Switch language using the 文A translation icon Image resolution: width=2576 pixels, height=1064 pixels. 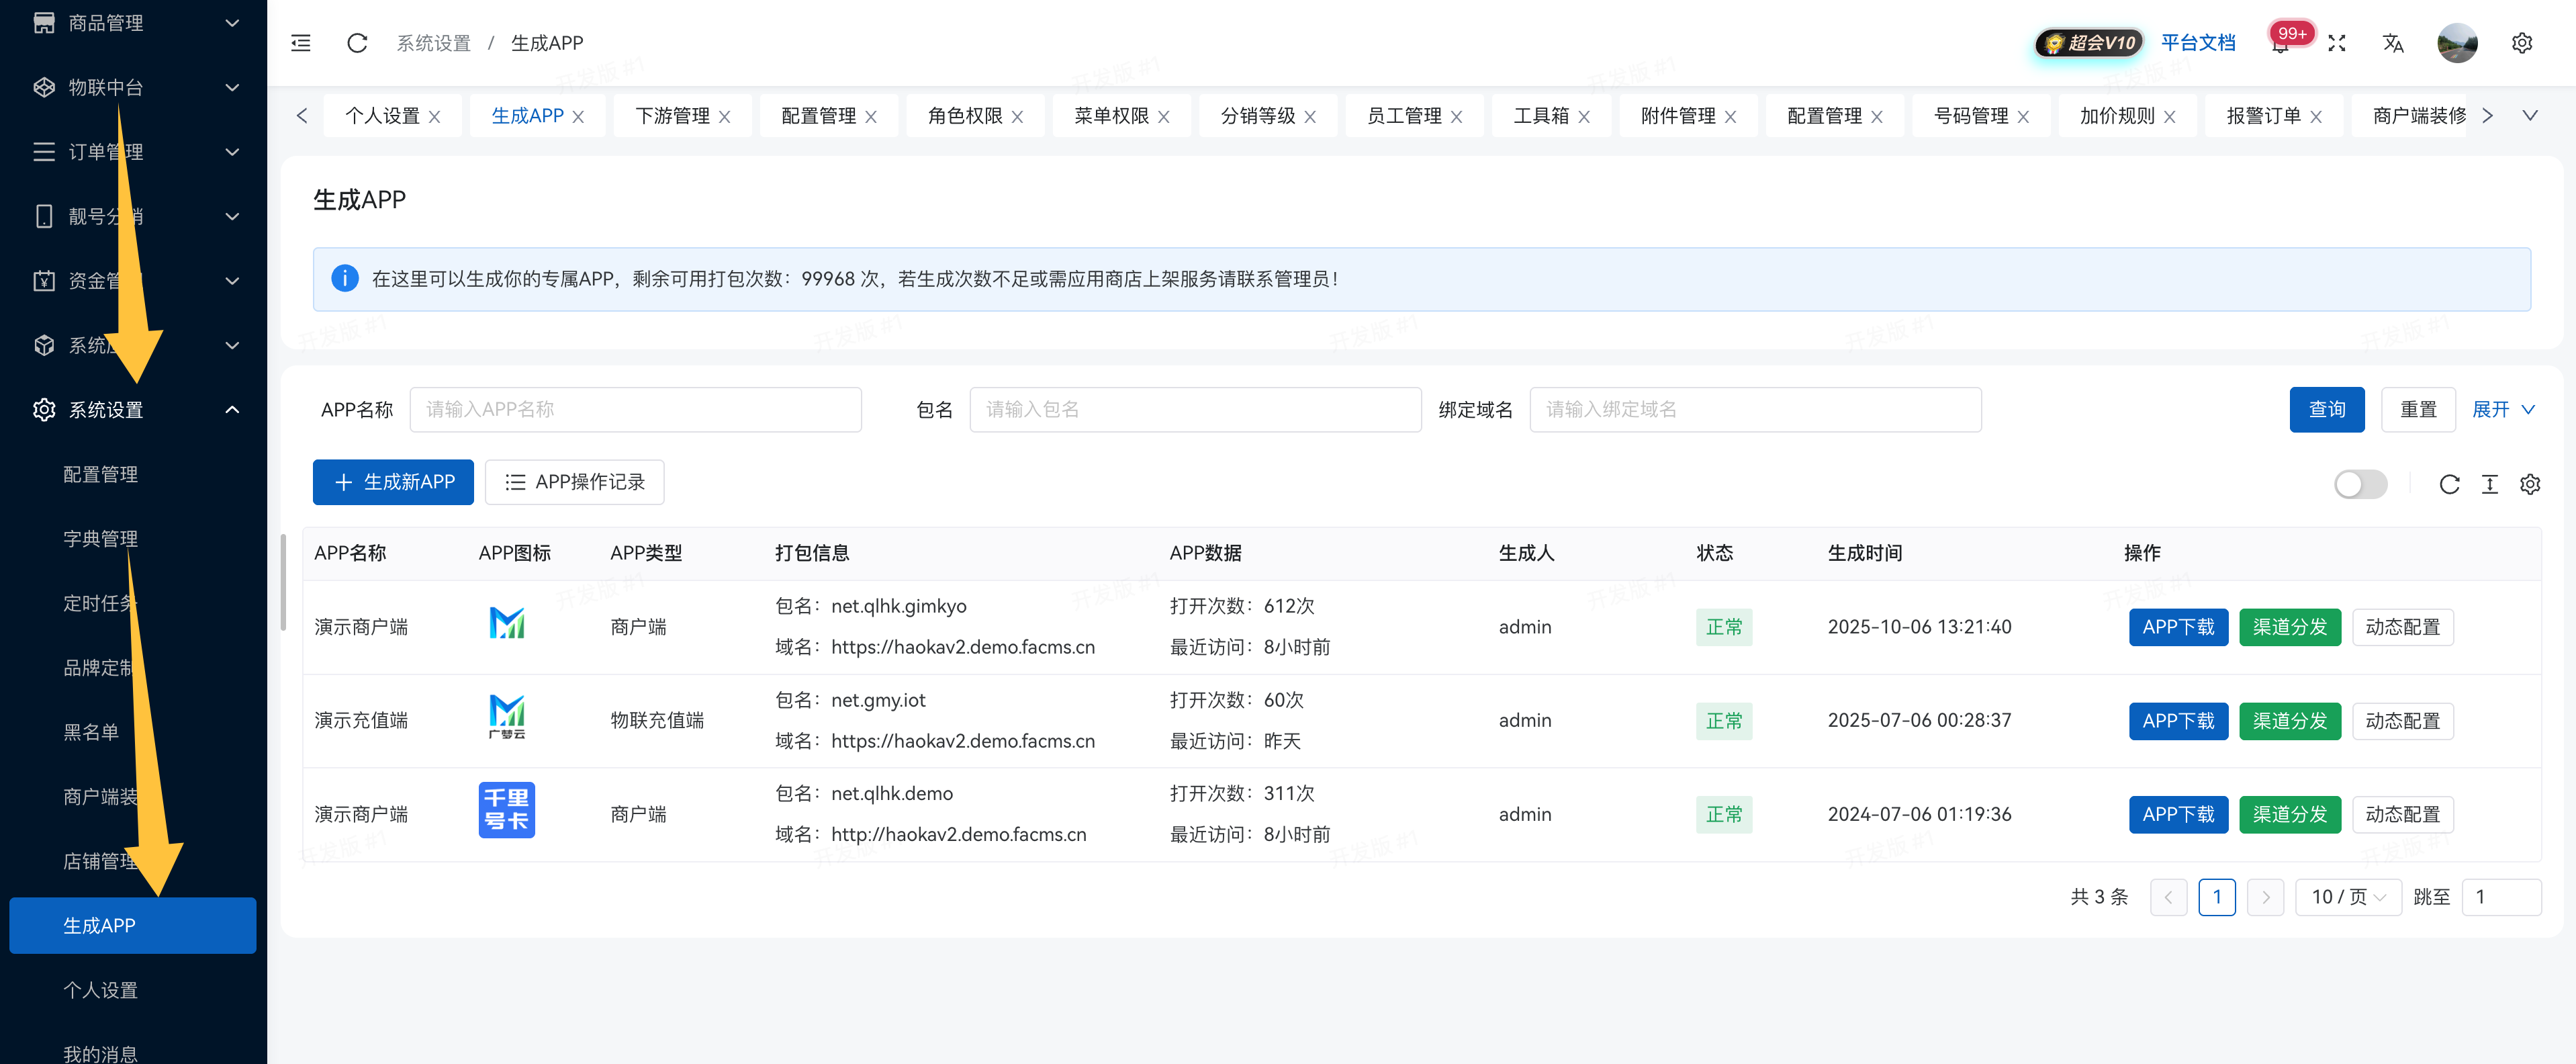(2393, 43)
